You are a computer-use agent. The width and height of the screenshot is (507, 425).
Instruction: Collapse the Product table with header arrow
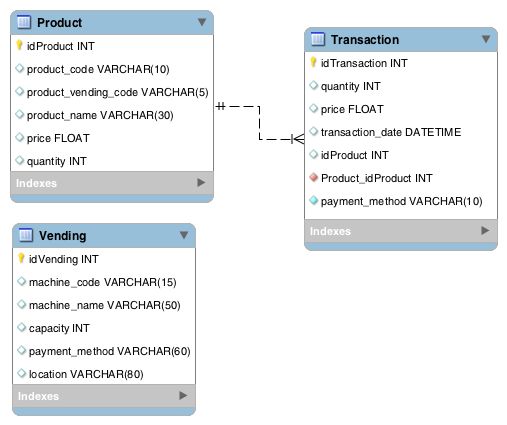(202, 22)
